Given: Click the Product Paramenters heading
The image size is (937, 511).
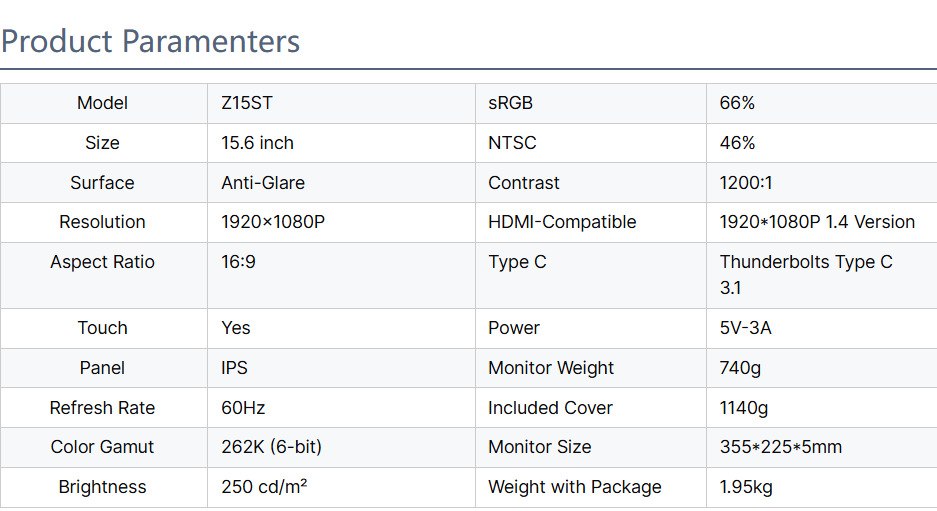Looking at the screenshot, I should point(151,42).
